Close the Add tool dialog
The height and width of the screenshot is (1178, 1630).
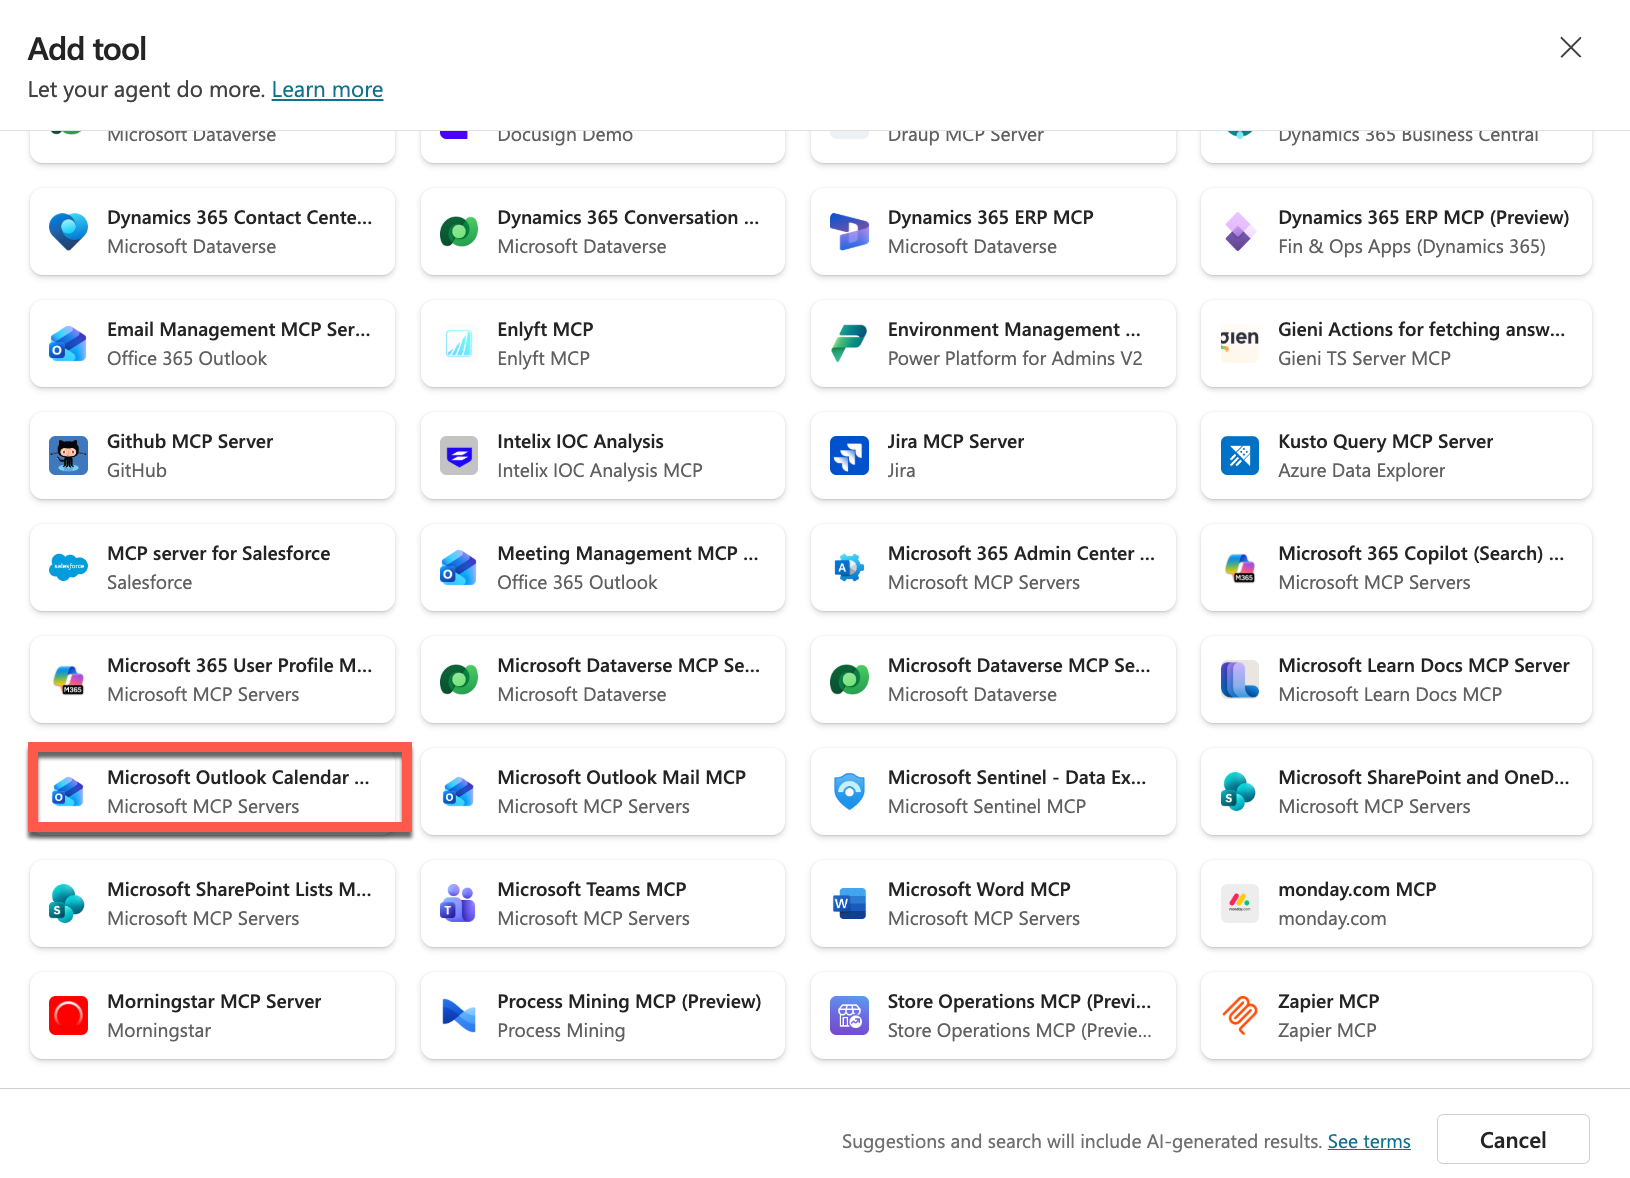coord(1571,47)
